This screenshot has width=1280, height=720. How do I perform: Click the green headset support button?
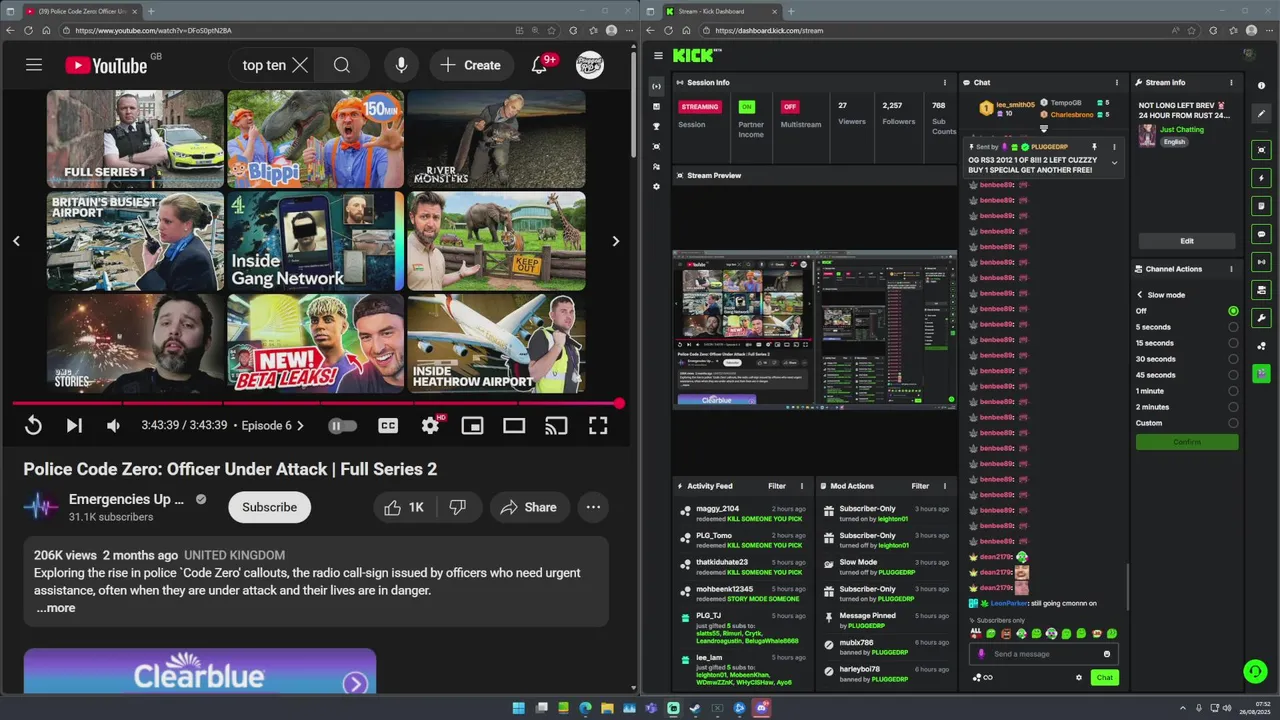click(1255, 671)
